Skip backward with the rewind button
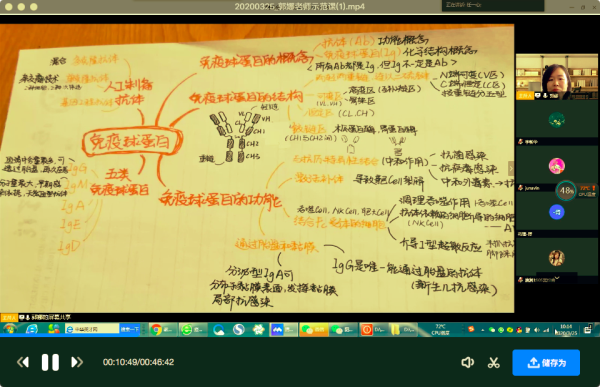The height and width of the screenshot is (387, 600). tap(23, 362)
